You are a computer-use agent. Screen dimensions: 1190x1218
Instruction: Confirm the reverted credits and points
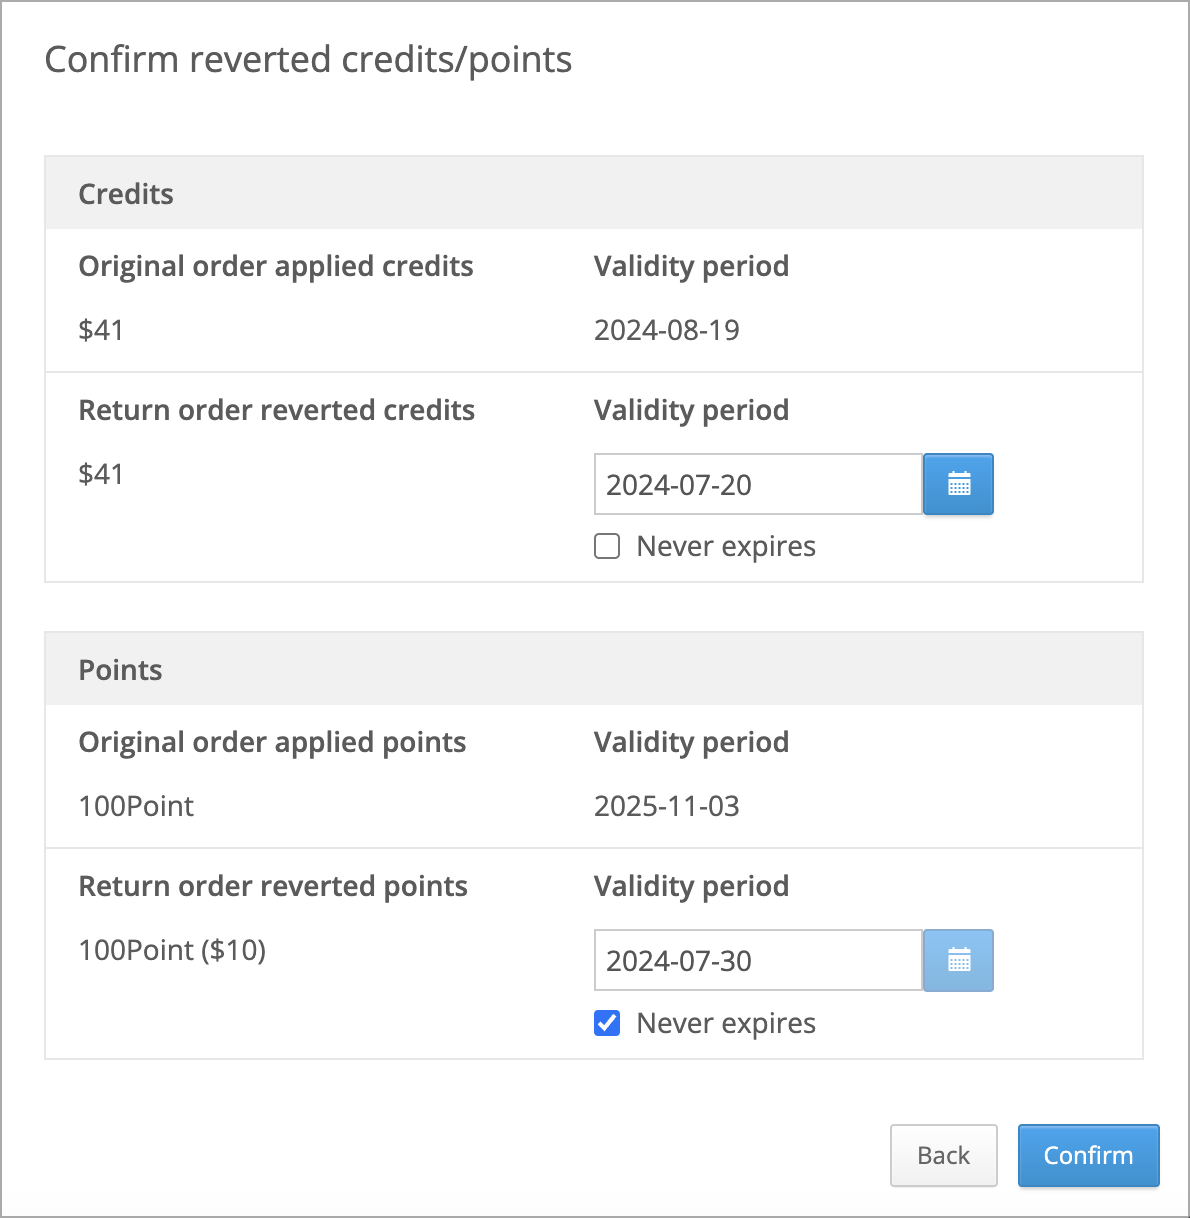click(1088, 1156)
